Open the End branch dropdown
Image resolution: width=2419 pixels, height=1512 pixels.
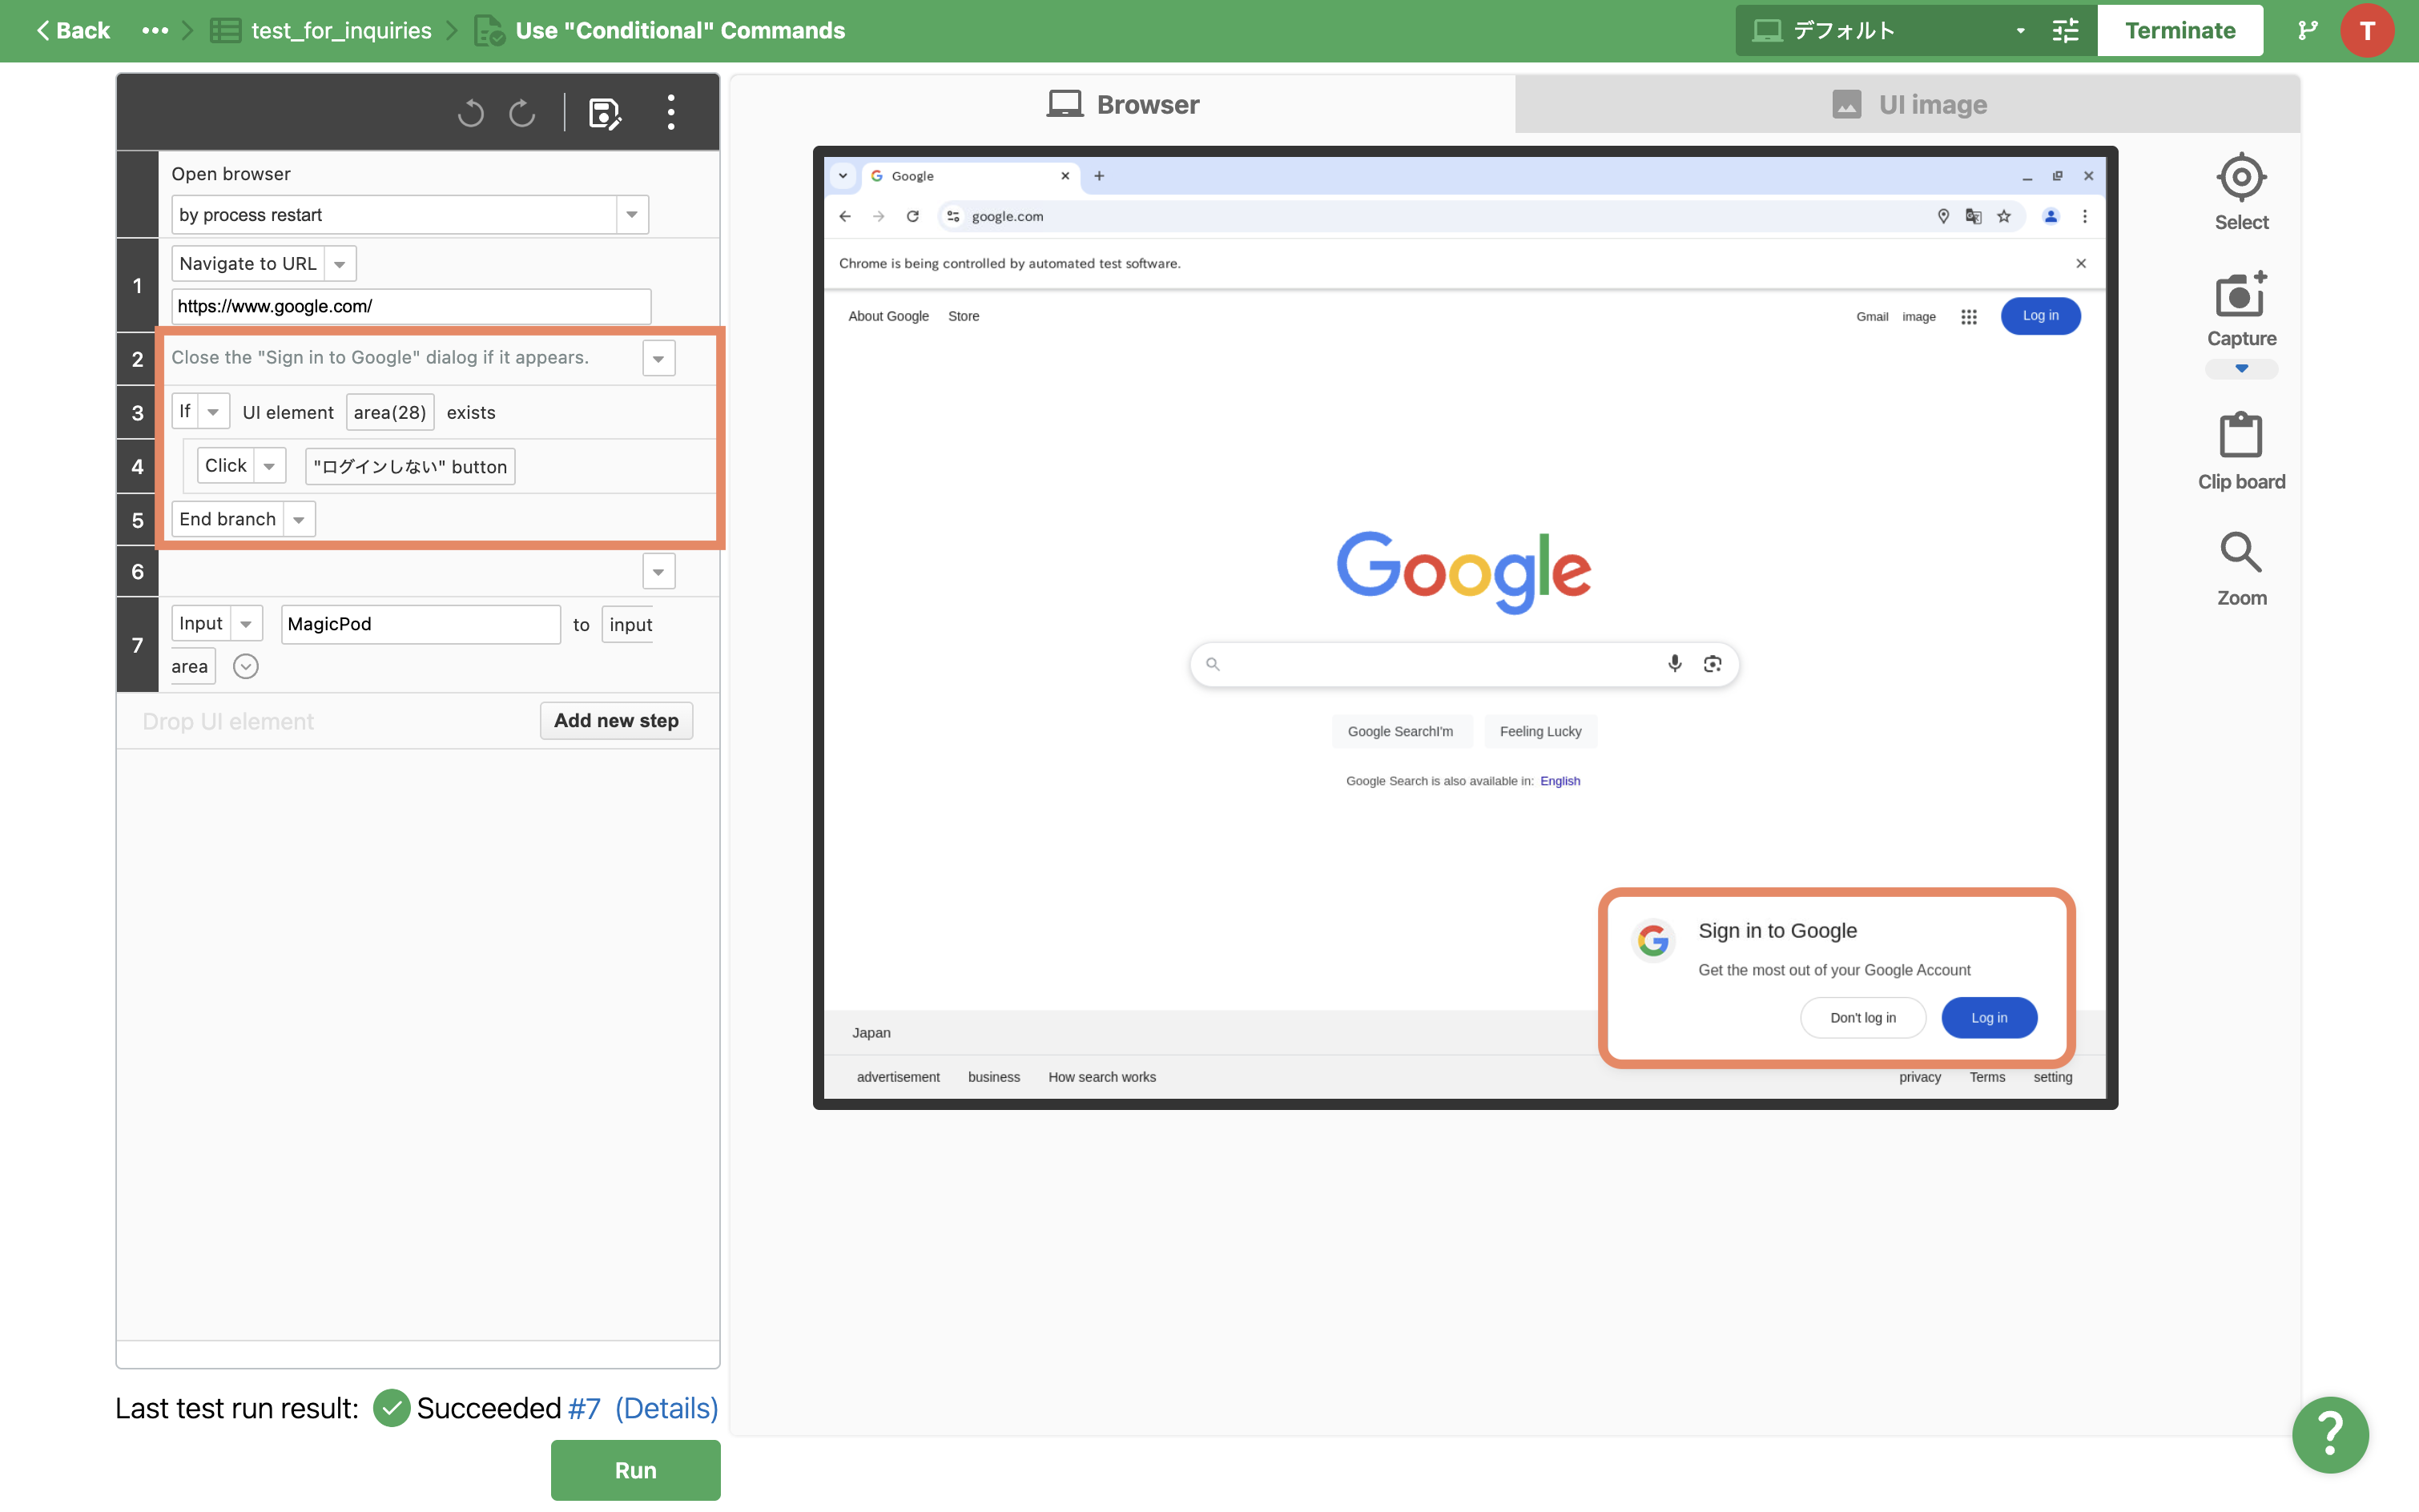[x=298, y=519]
